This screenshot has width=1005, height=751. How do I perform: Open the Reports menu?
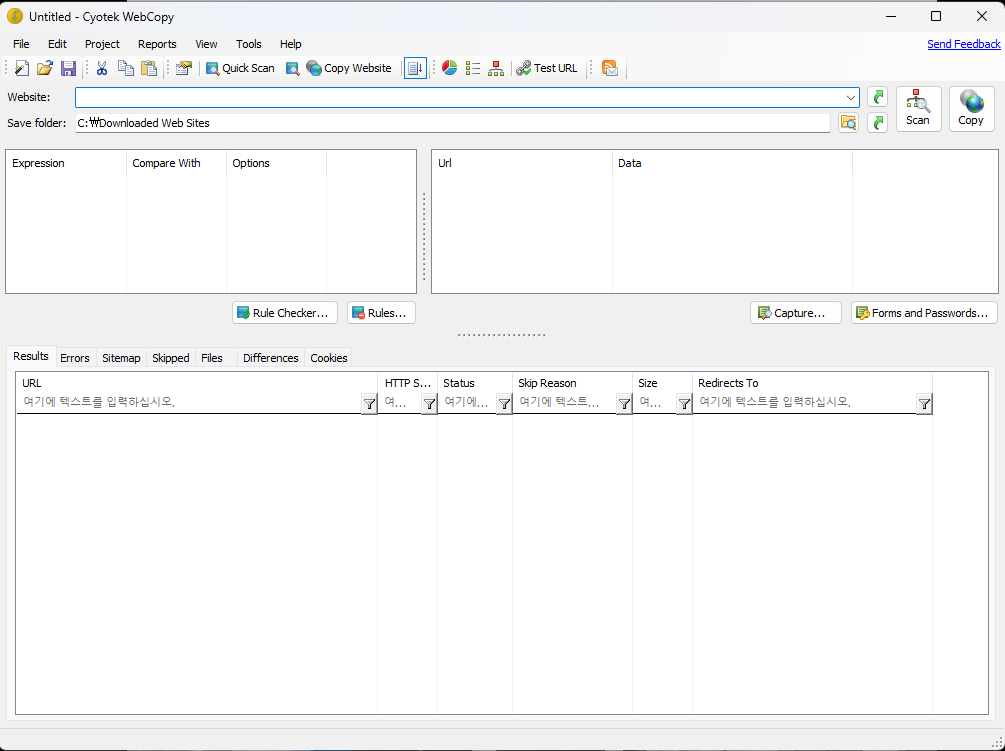pos(157,44)
